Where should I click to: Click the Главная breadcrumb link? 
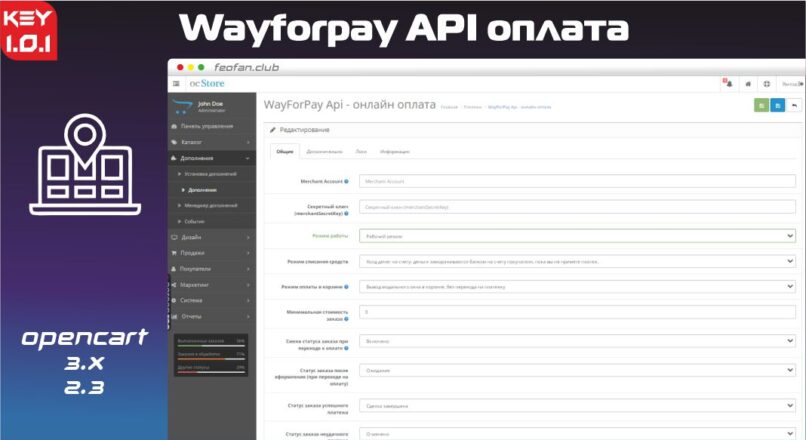tap(449, 107)
